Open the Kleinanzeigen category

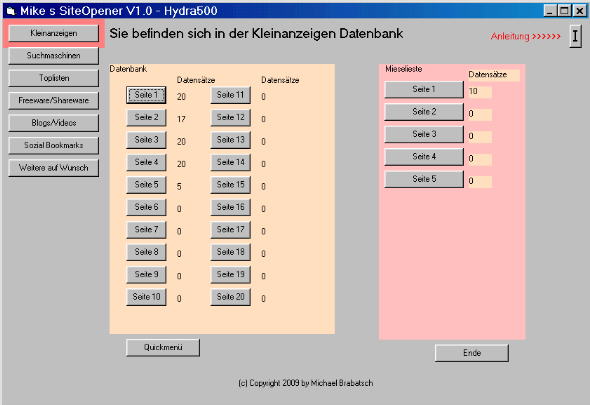(53, 33)
